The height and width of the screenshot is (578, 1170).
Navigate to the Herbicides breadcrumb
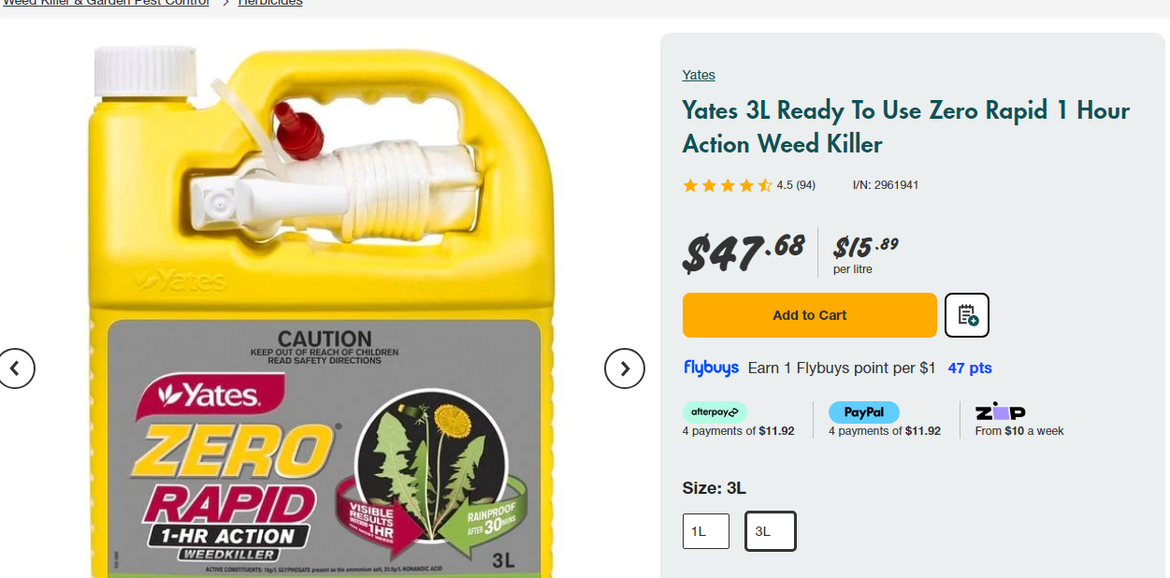click(x=270, y=3)
